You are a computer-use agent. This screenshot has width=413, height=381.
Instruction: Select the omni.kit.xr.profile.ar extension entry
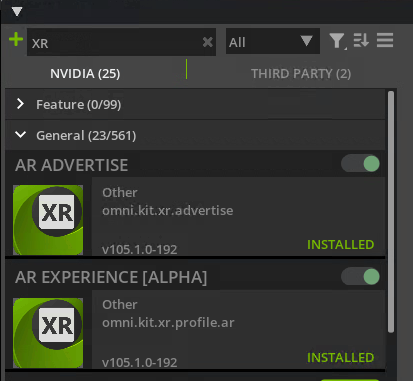tap(239, 329)
